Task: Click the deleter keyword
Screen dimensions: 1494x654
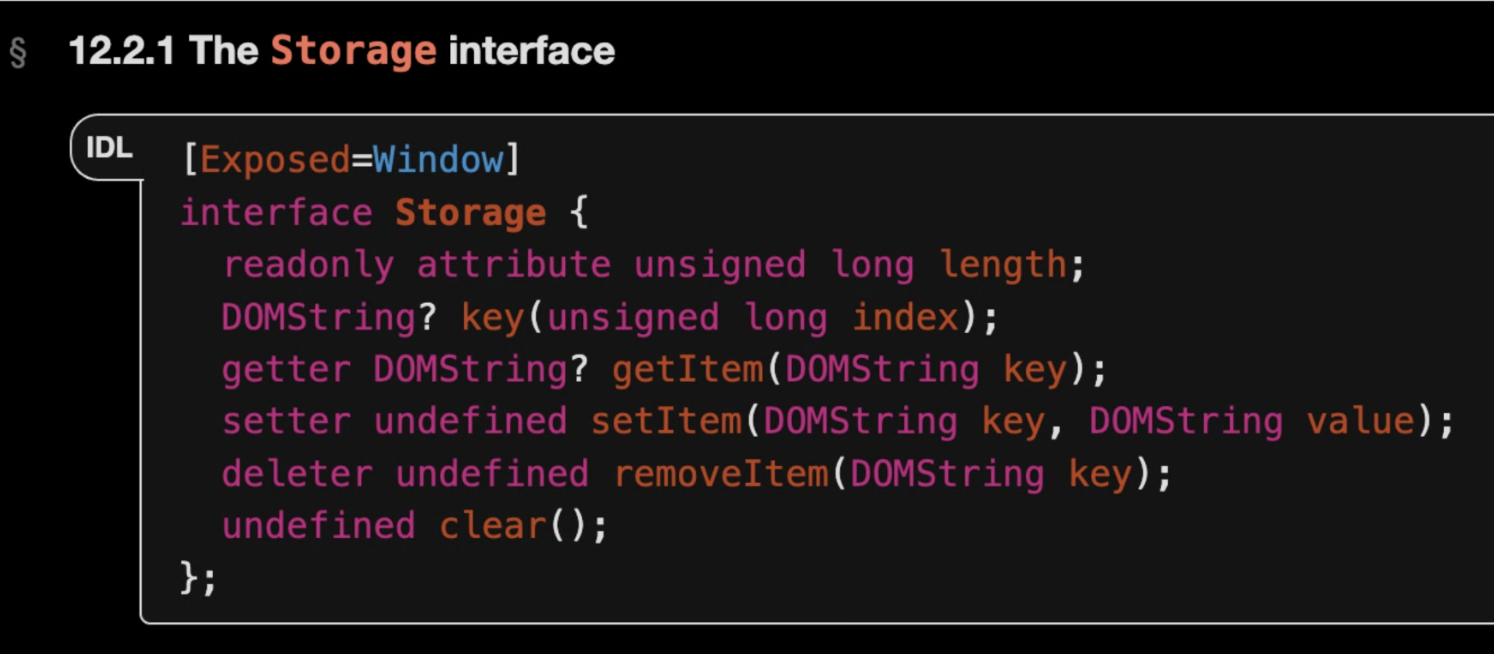Action: (297, 473)
